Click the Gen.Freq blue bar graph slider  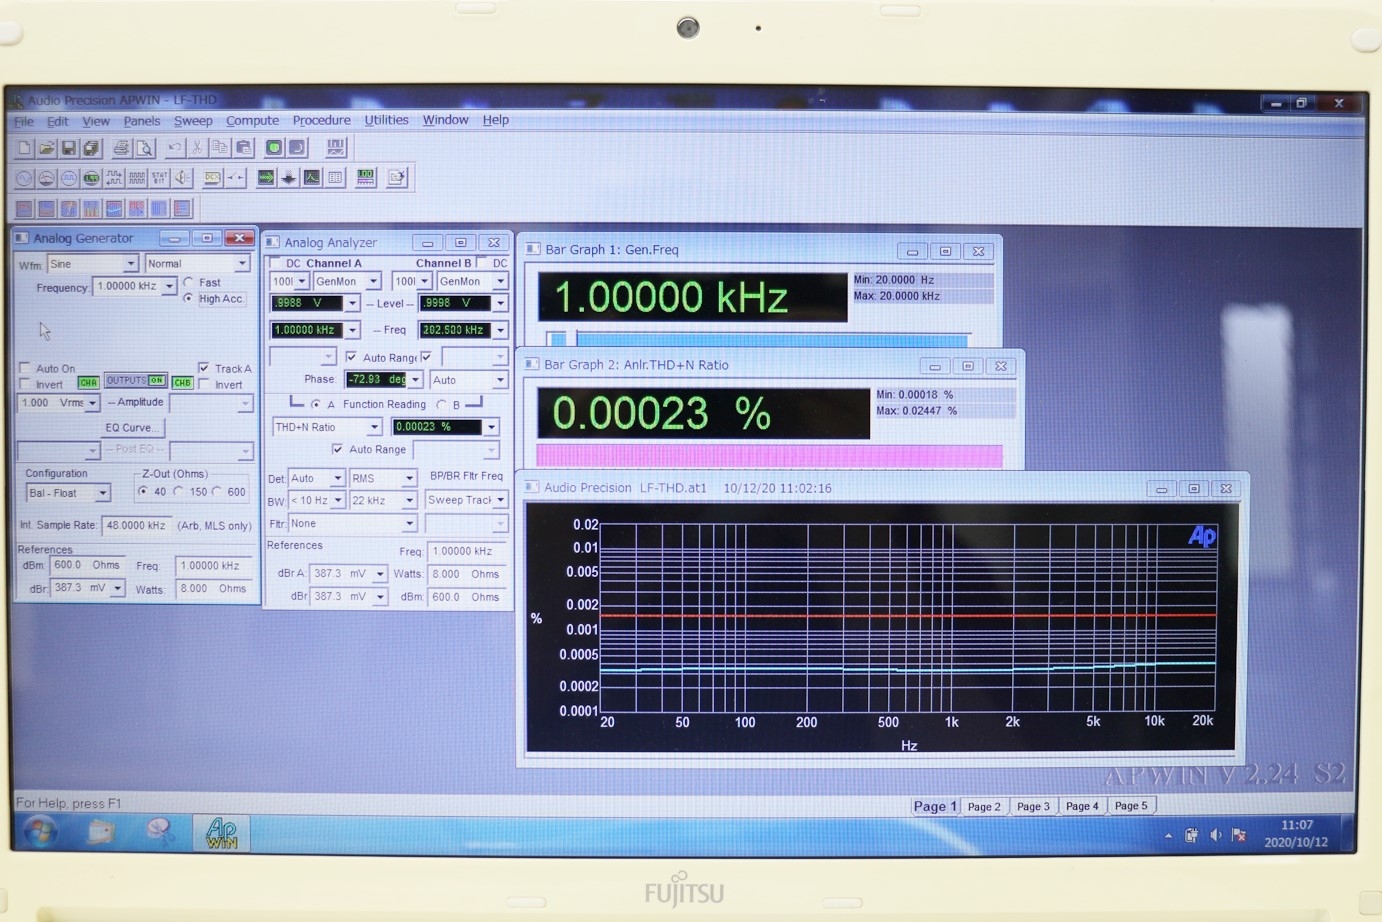tap(758, 339)
